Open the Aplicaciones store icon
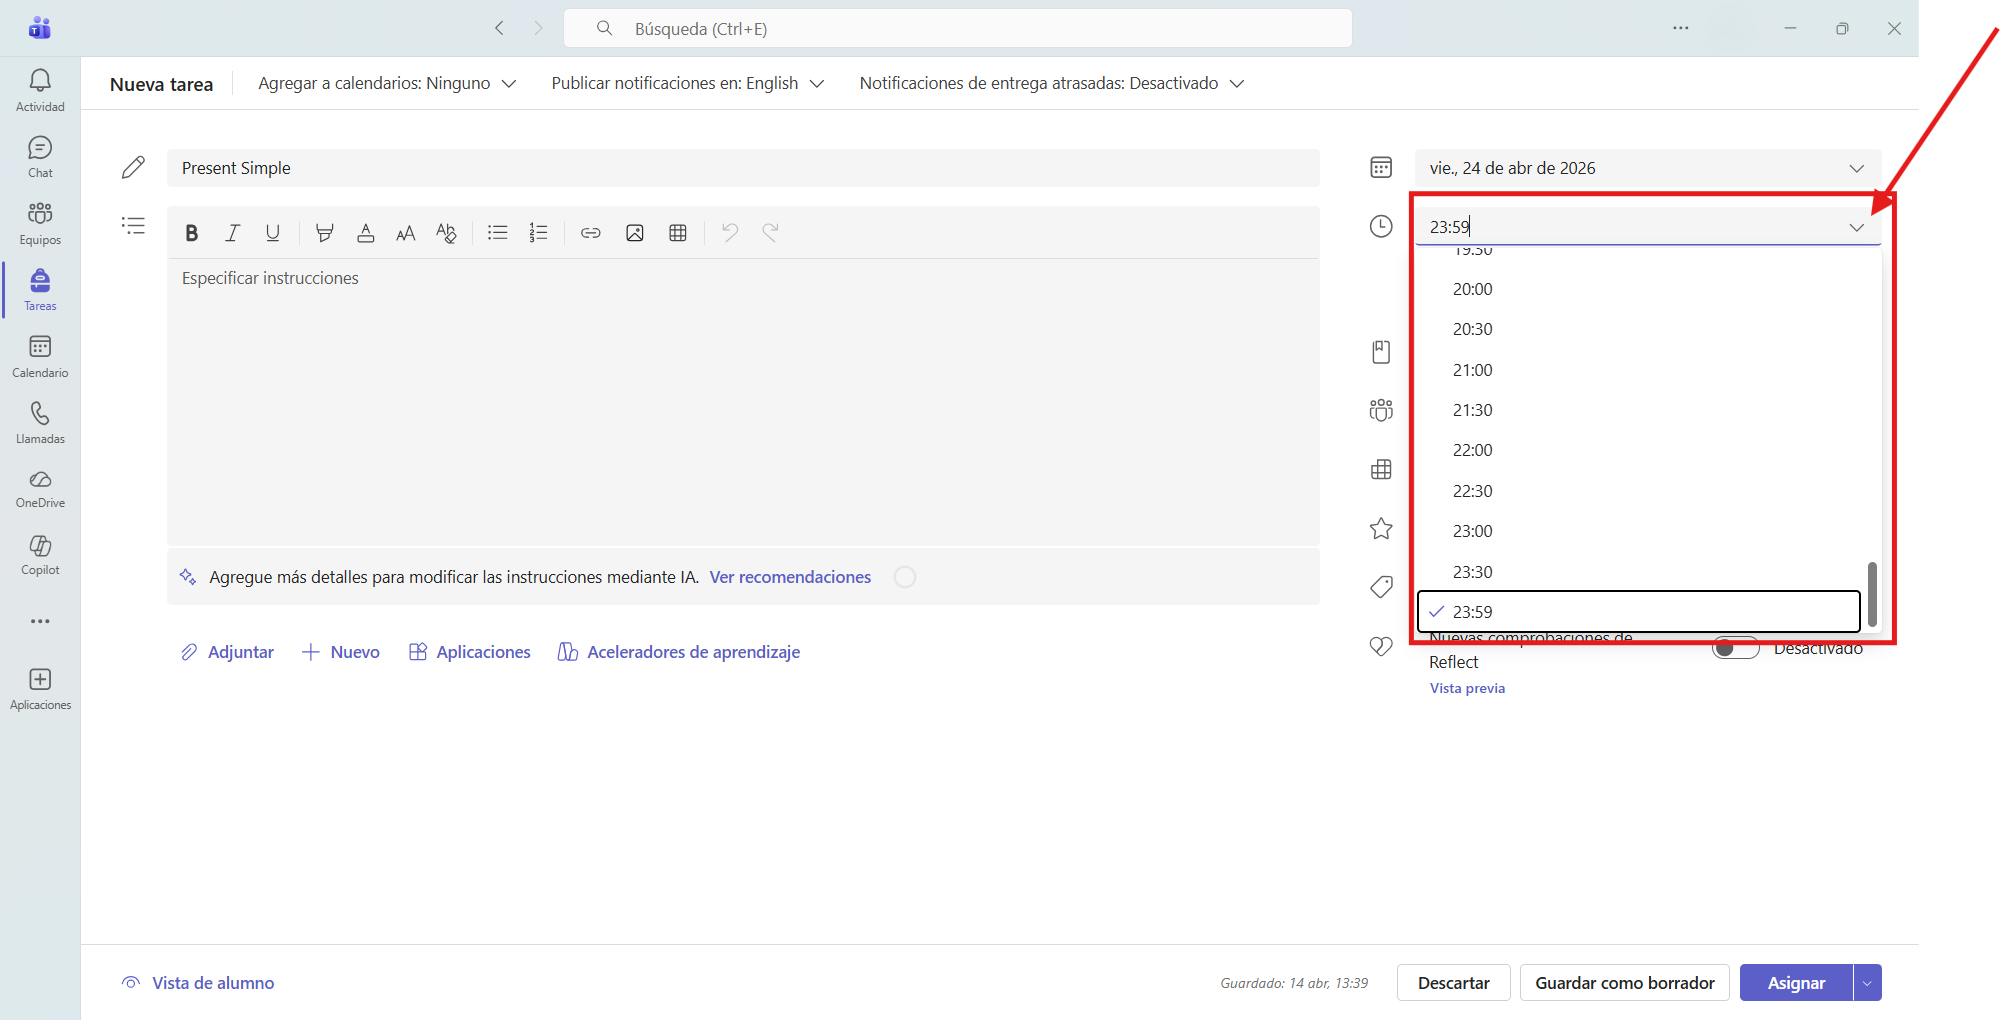The width and height of the screenshot is (2000, 1020). pyautogui.click(x=40, y=689)
